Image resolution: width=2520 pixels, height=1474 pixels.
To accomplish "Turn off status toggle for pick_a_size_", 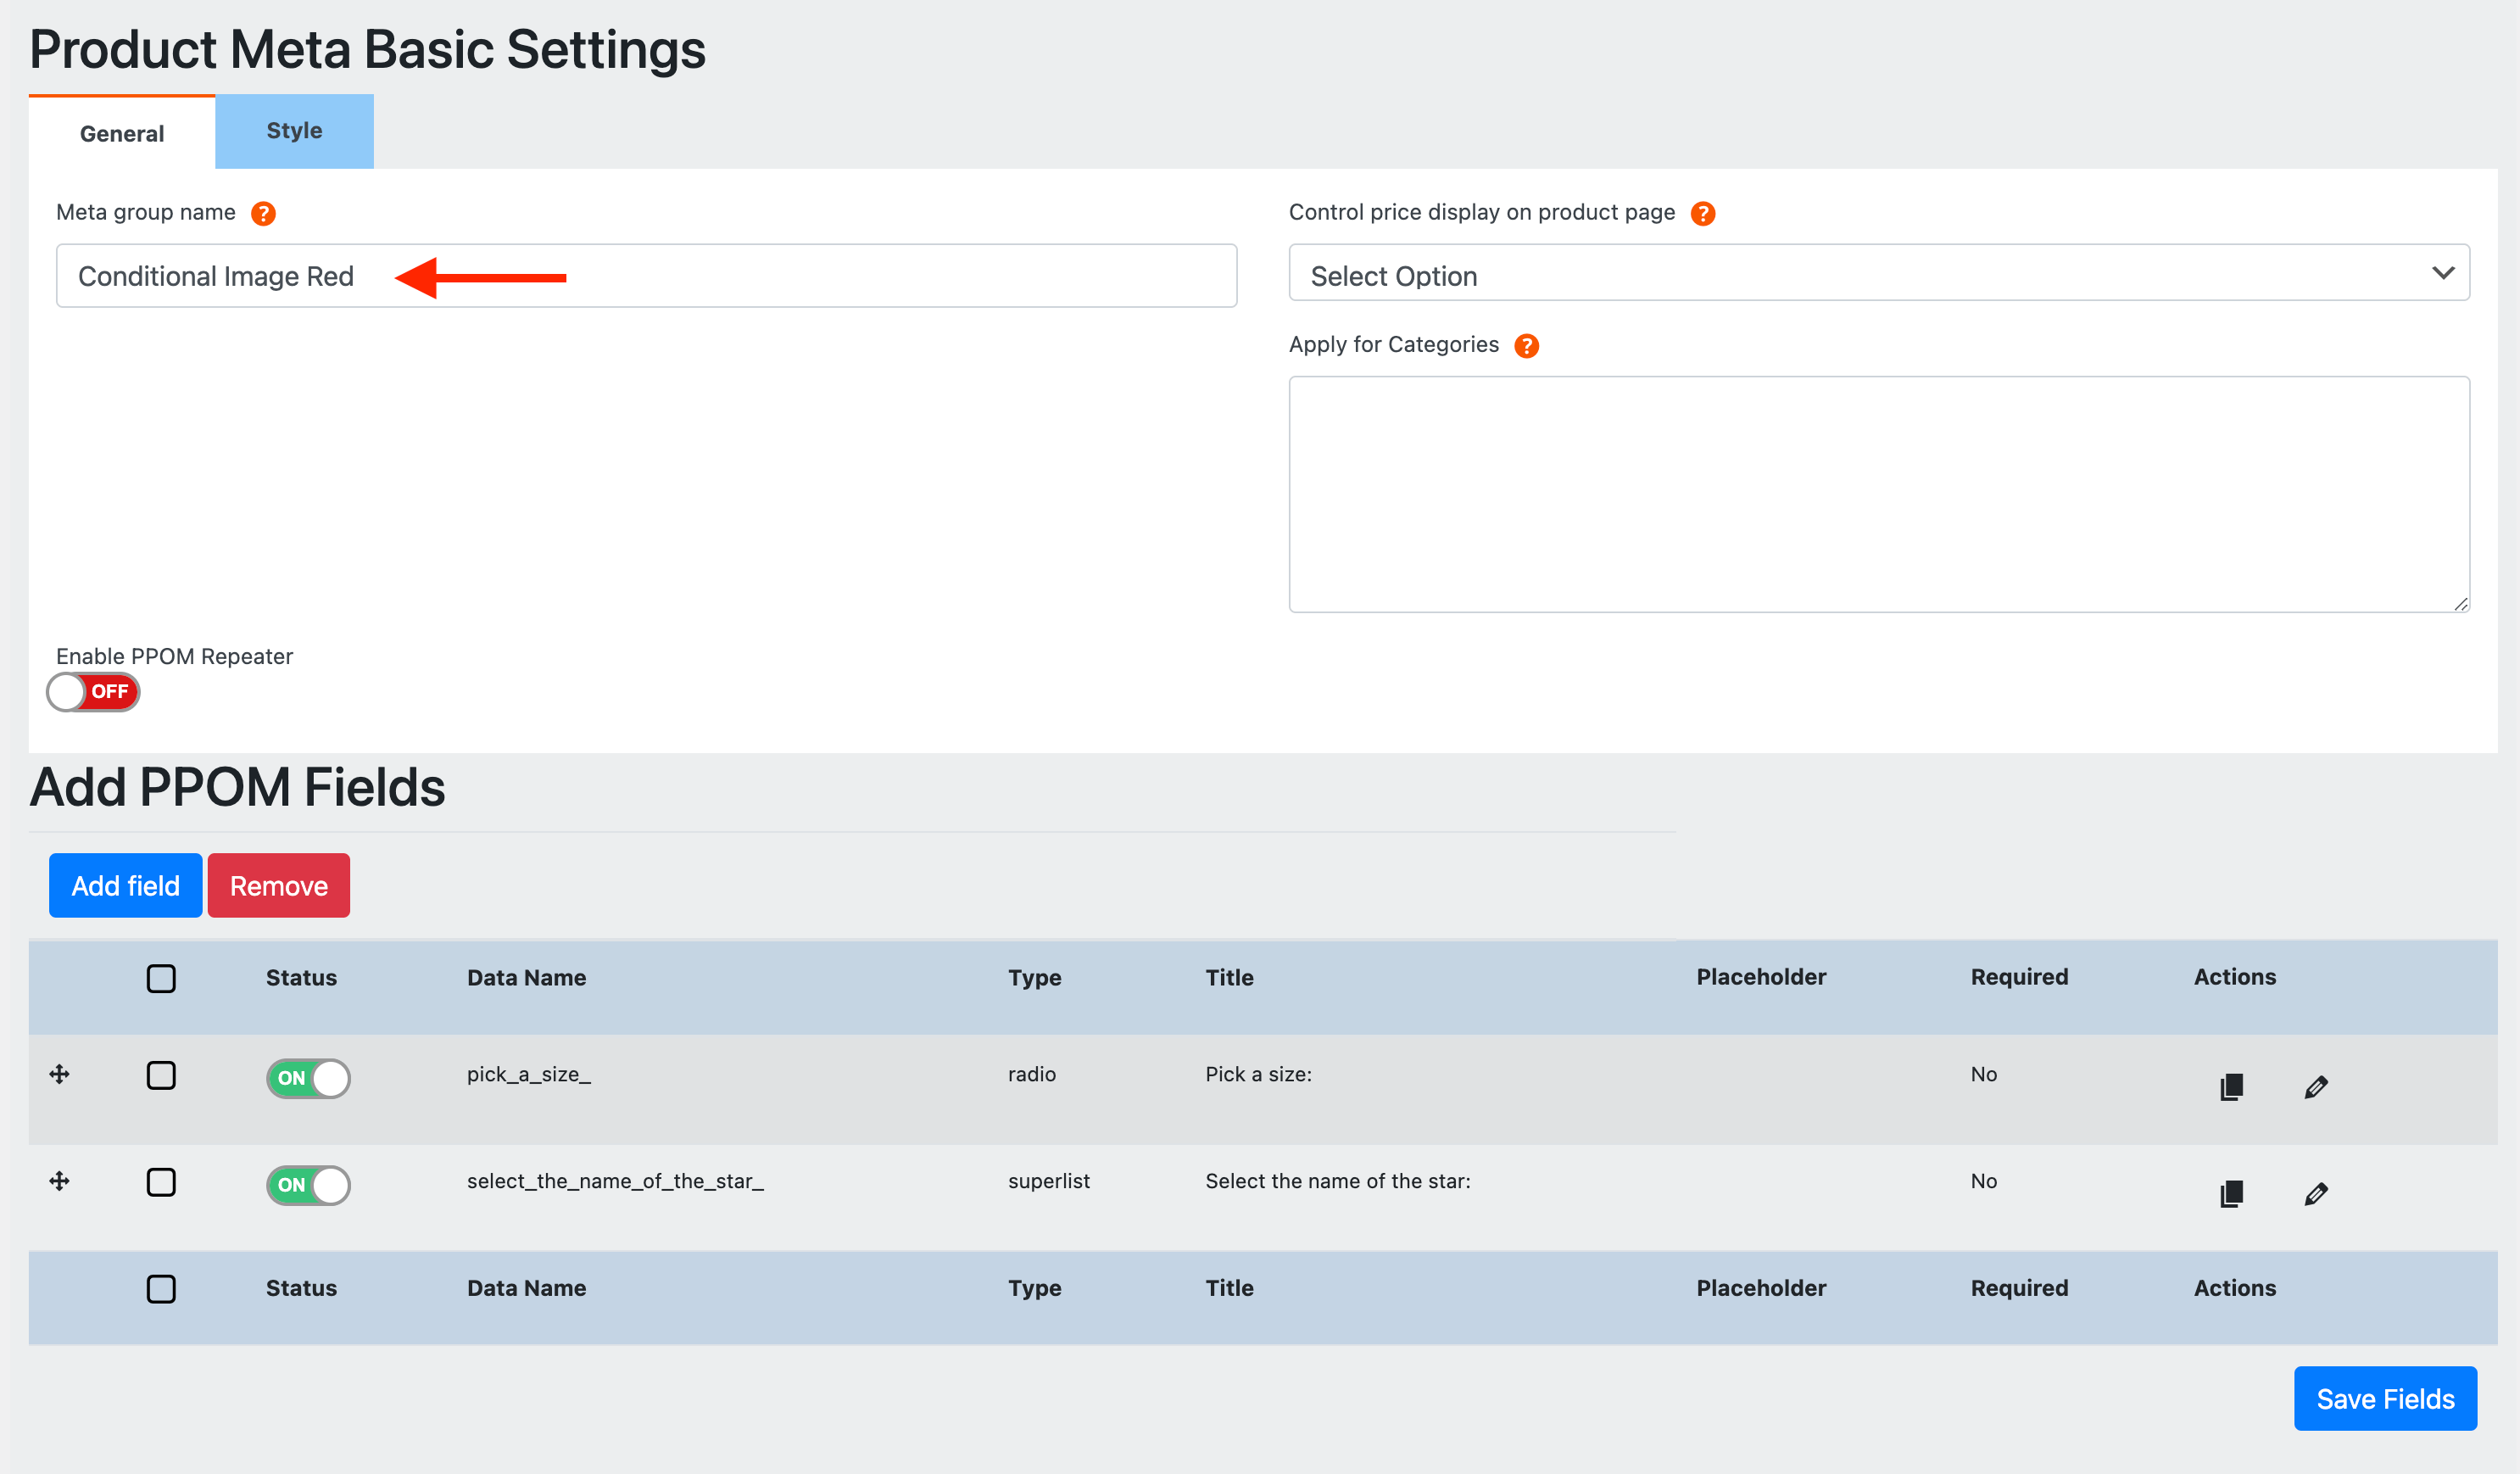I will point(308,1078).
